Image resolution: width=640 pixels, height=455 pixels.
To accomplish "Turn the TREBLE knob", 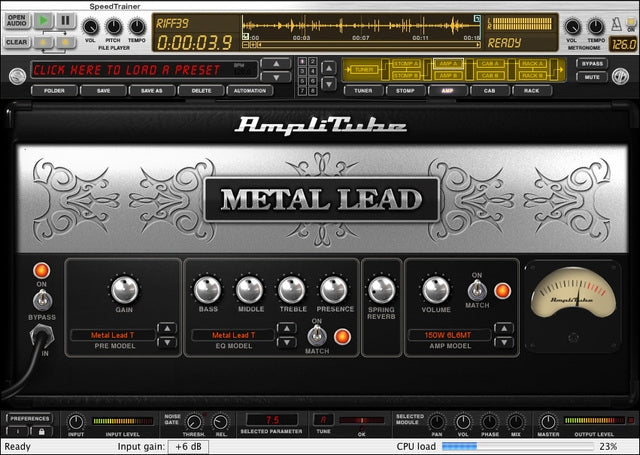I will (x=291, y=289).
